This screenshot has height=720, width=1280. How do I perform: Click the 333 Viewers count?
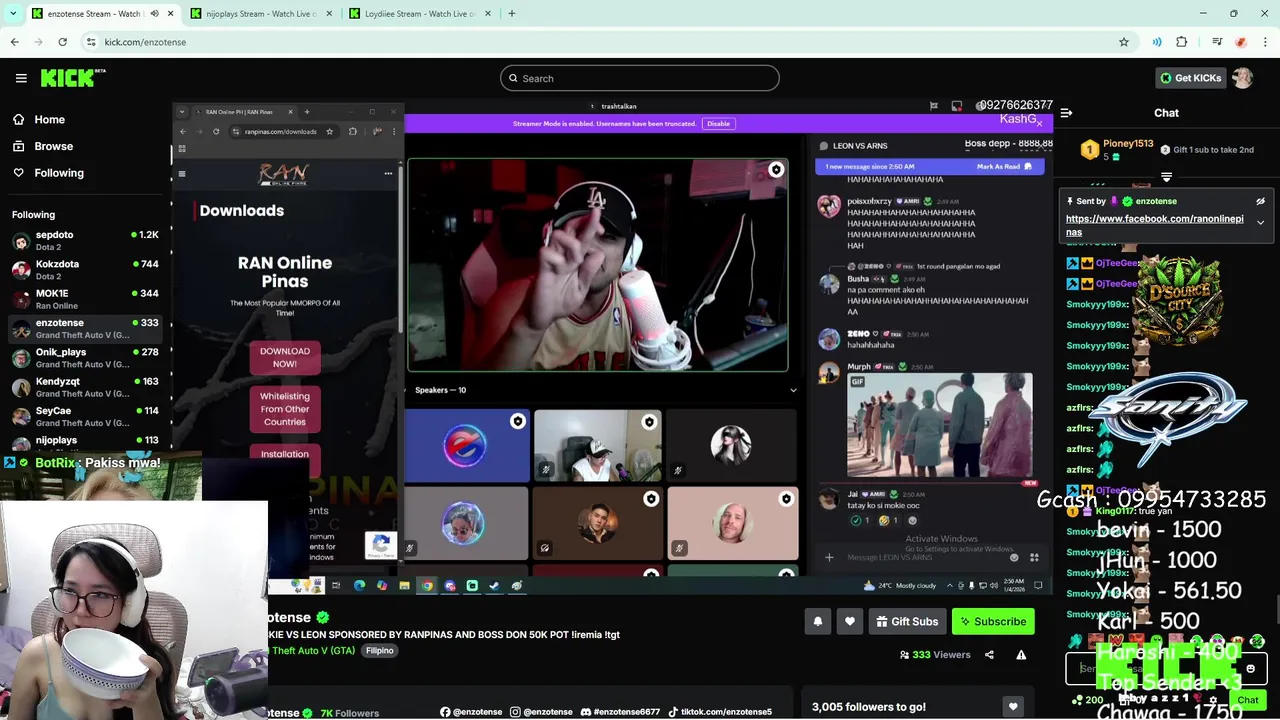(934, 655)
